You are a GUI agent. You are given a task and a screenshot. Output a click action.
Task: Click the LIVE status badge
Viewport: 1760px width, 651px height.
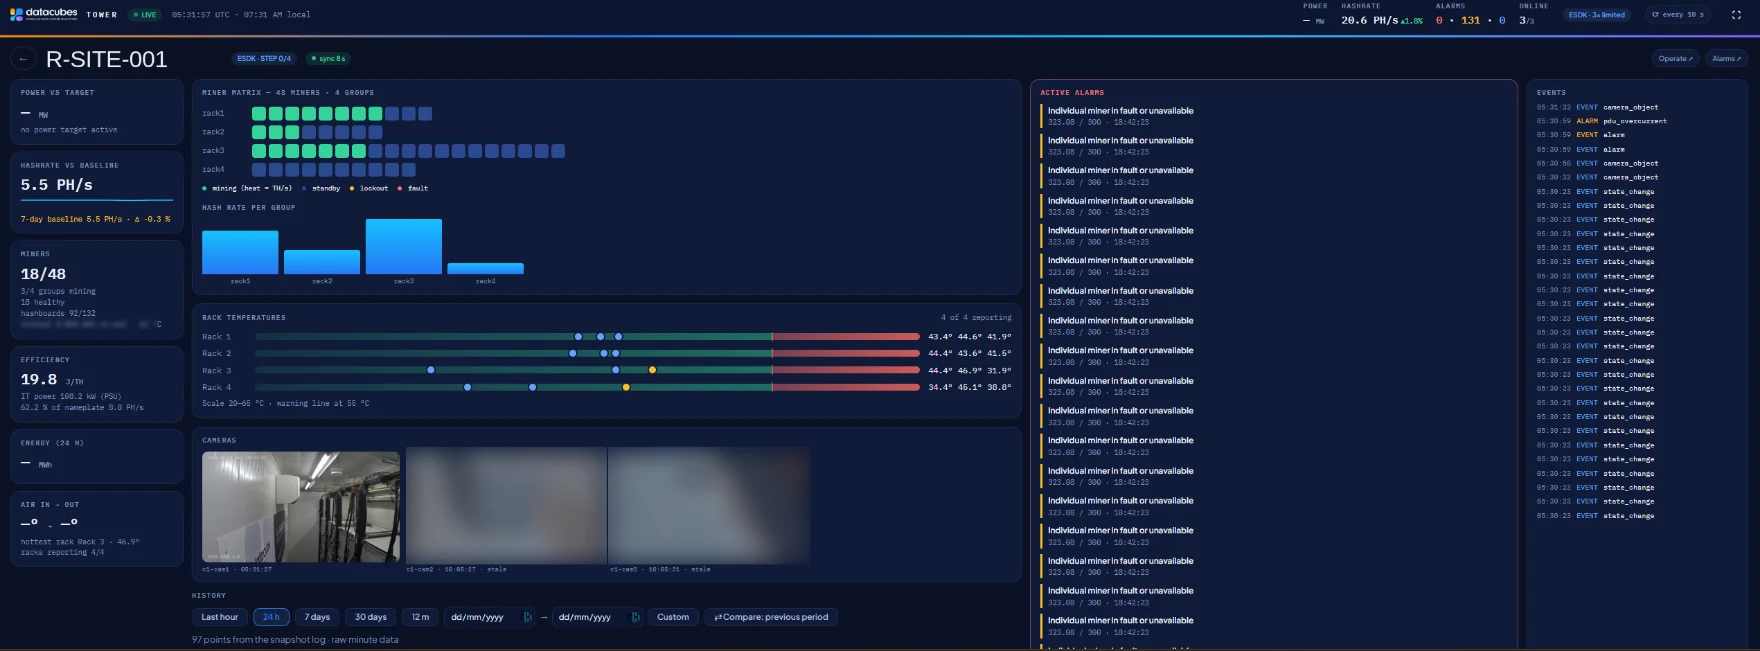point(144,15)
